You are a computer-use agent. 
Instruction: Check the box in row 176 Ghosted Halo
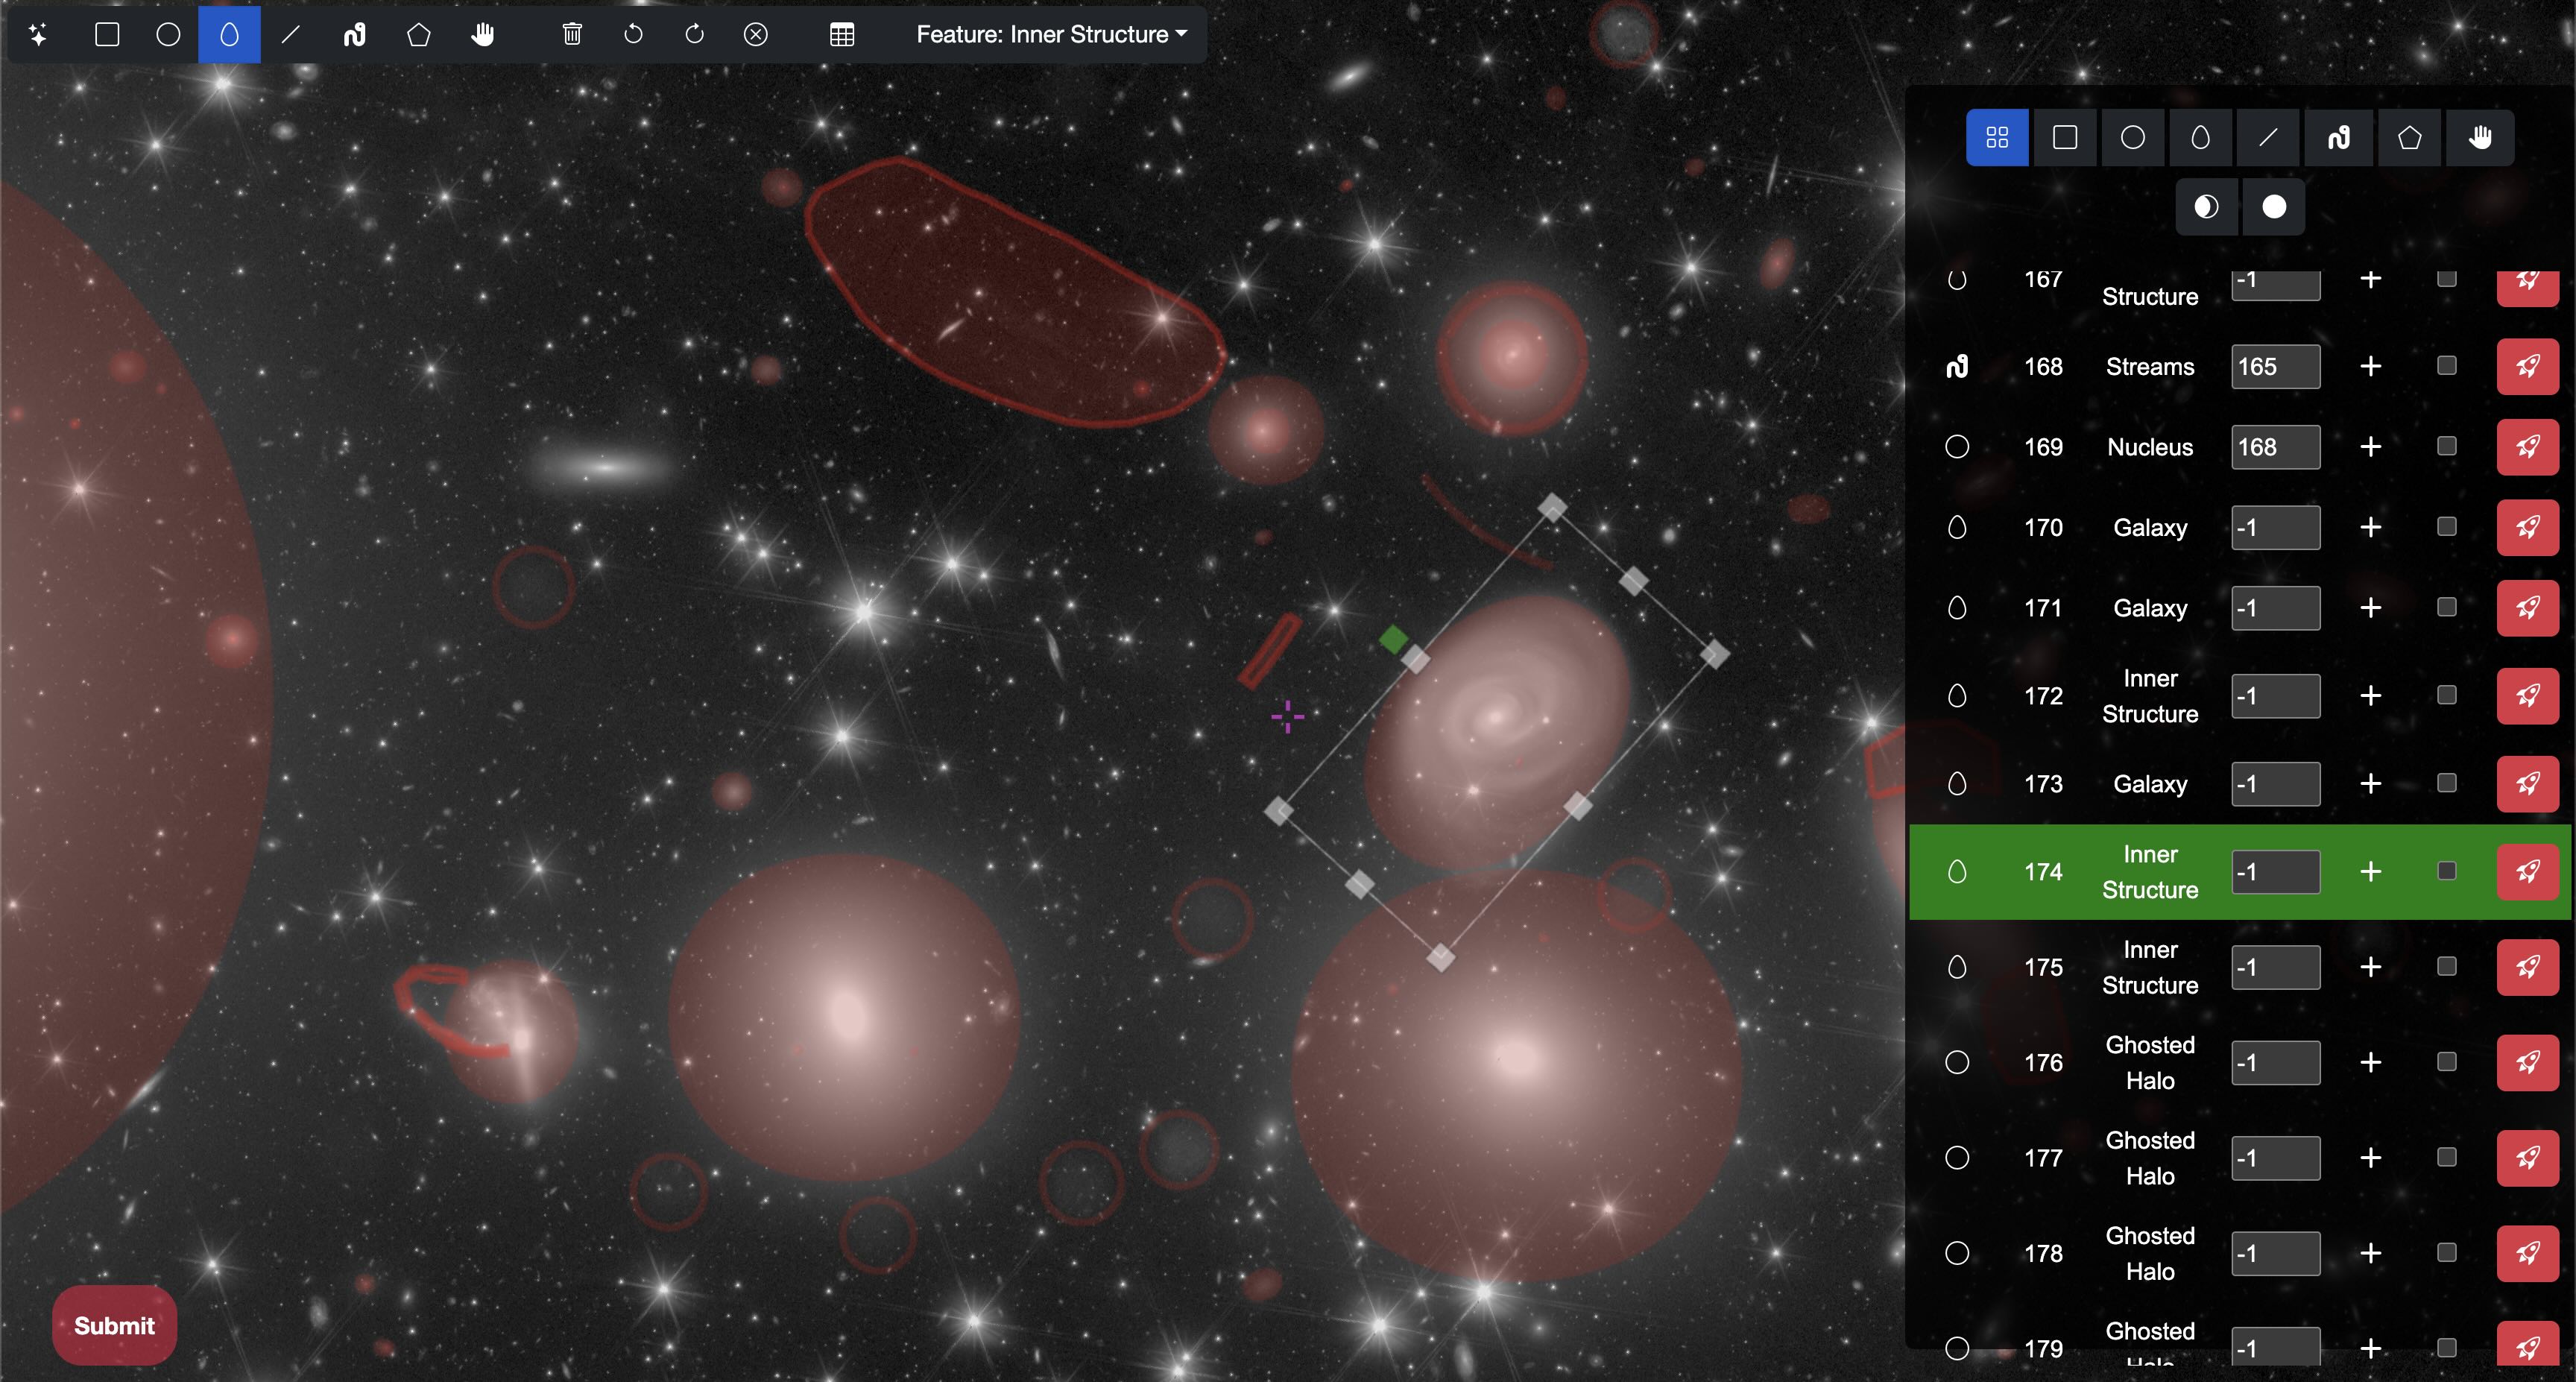coord(2446,1062)
